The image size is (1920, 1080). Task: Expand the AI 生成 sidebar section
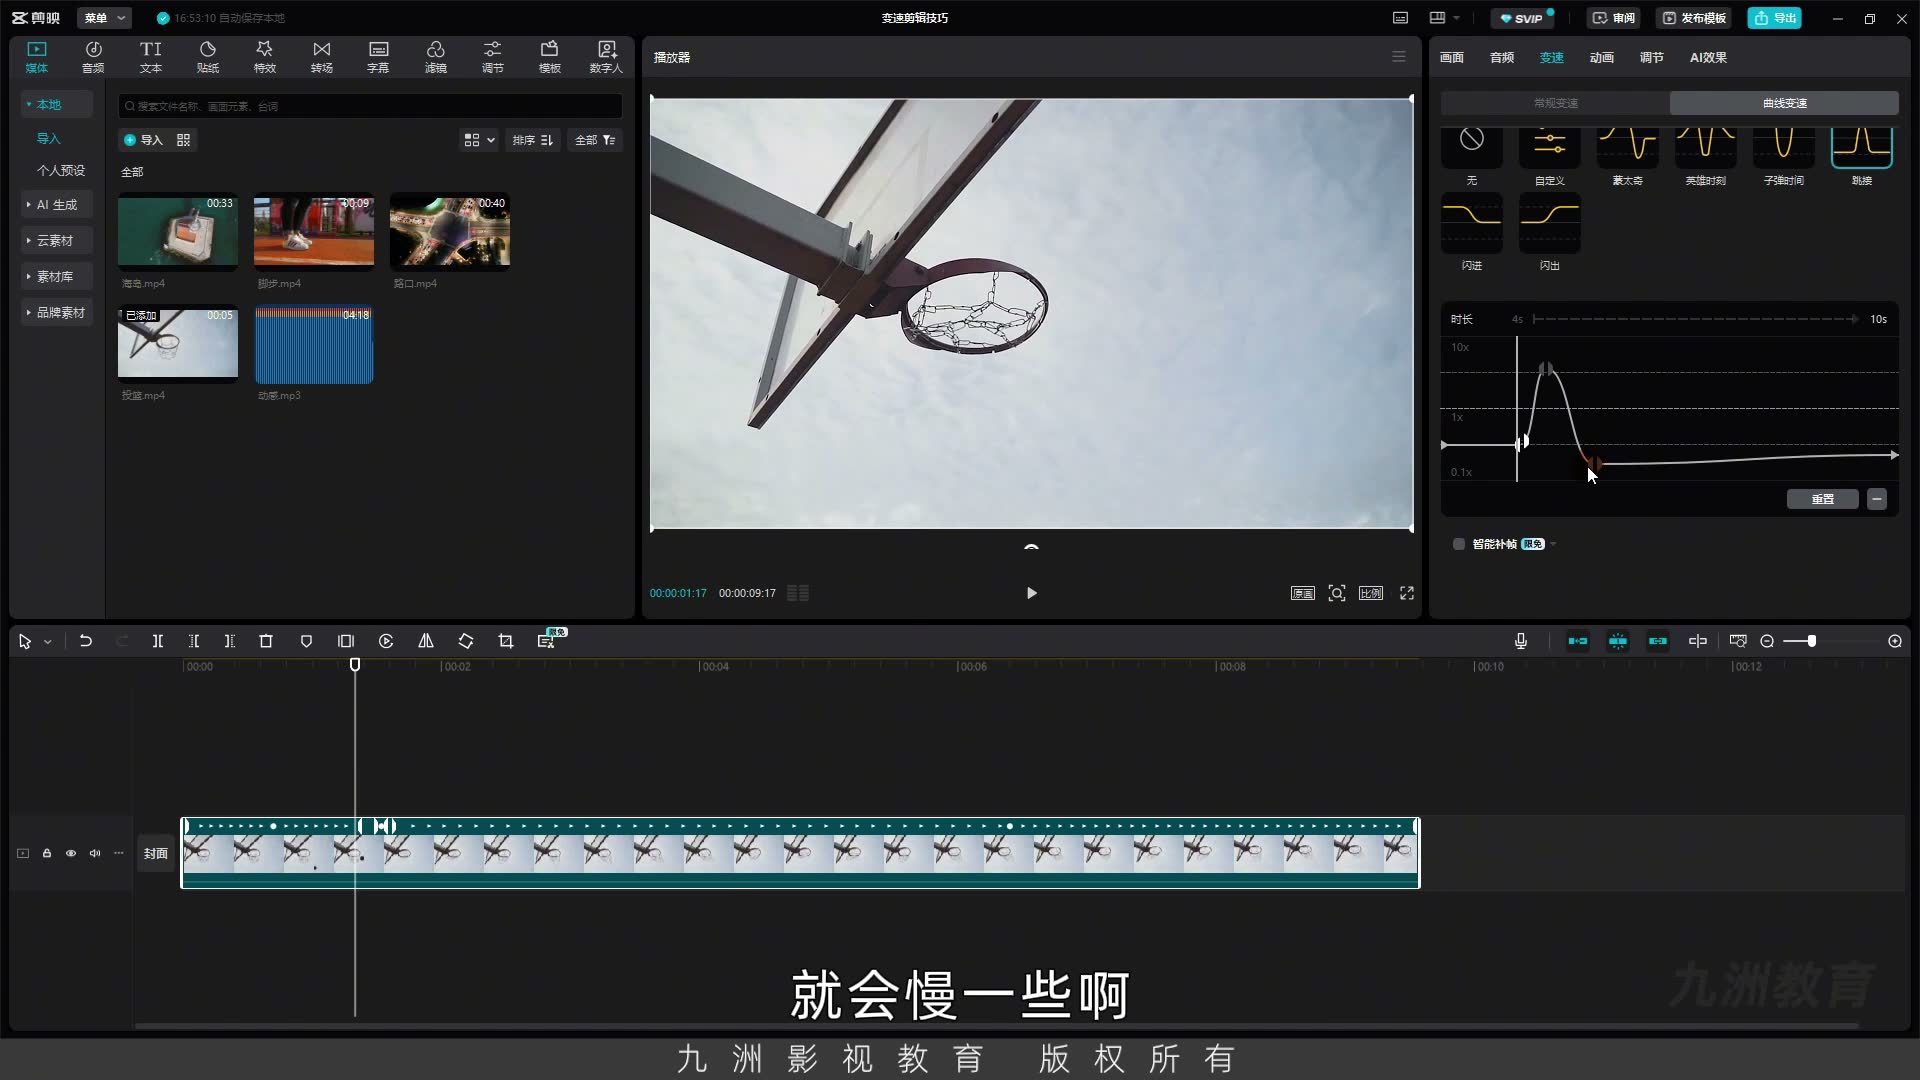click(x=56, y=204)
